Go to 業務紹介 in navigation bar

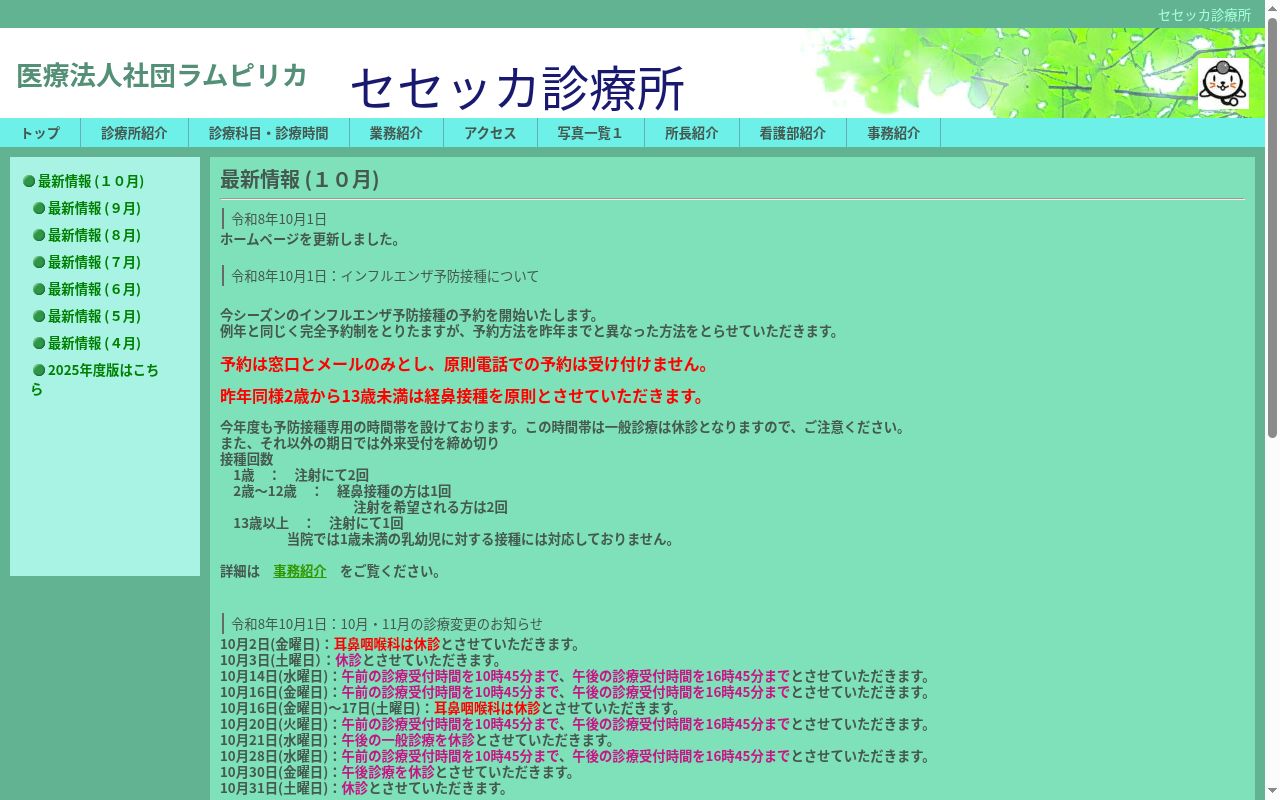[x=396, y=133]
